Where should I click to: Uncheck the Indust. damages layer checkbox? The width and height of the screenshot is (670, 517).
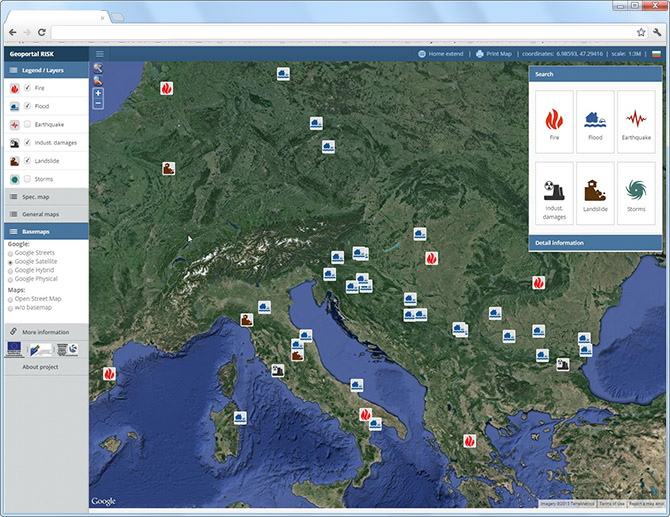click(x=27, y=142)
